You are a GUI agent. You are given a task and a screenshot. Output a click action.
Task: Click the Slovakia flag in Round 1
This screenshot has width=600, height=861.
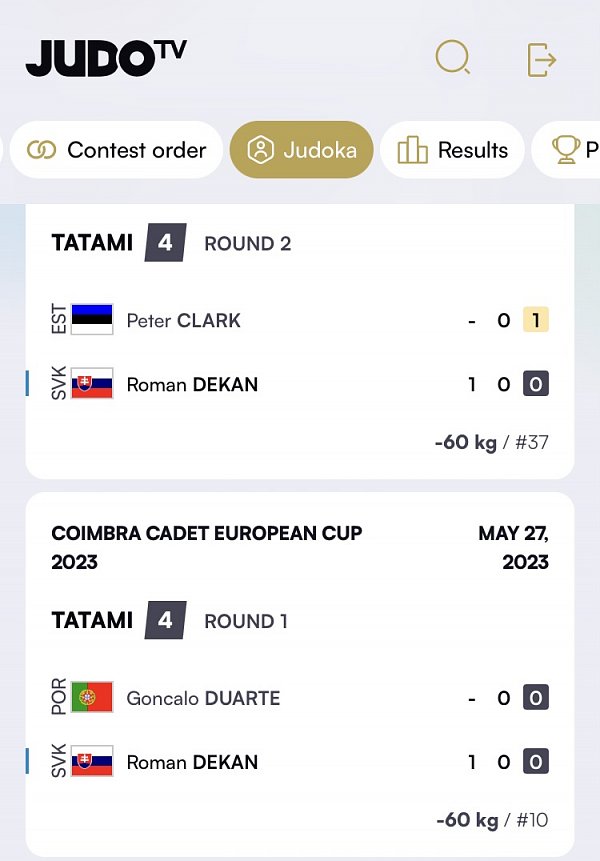pos(92,762)
